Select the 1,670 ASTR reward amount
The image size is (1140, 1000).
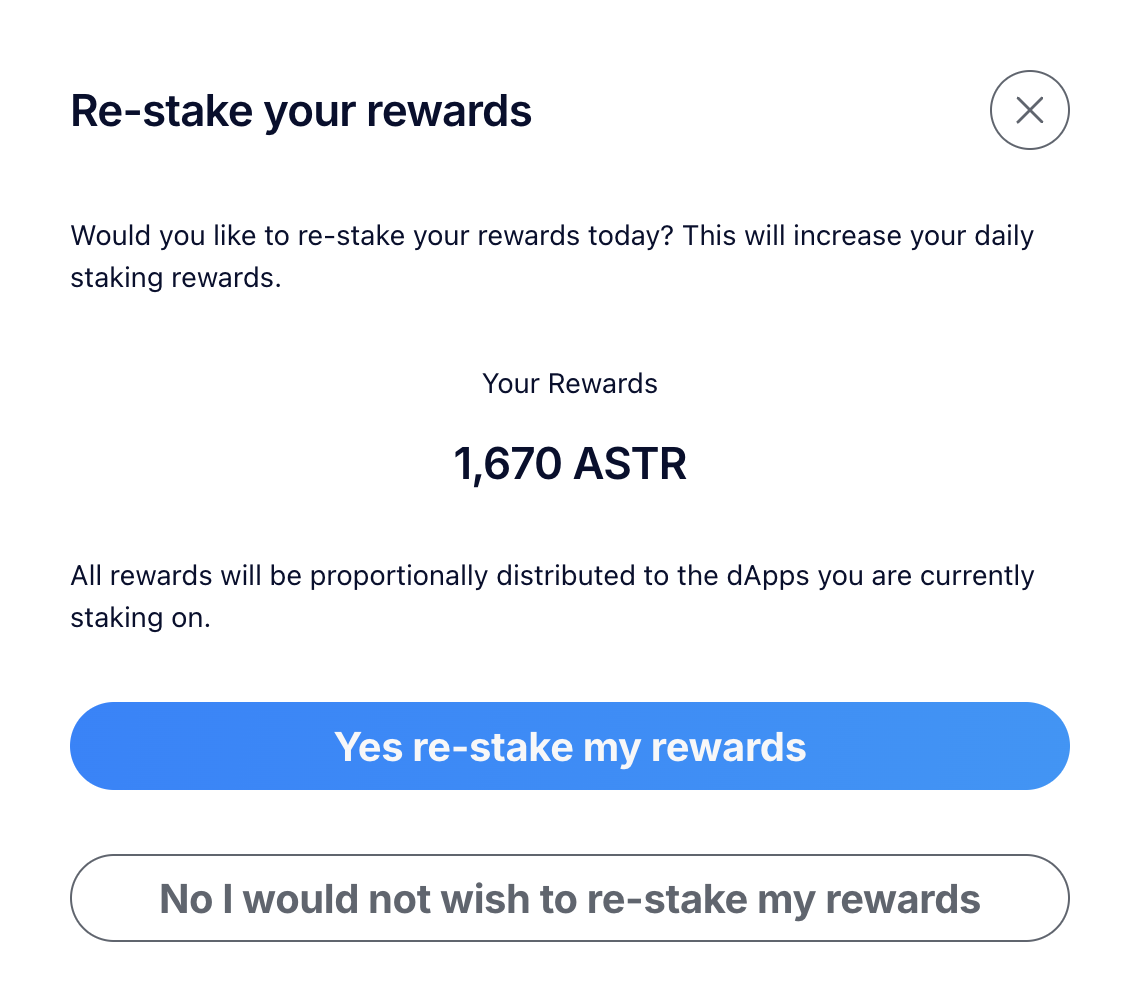569,464
